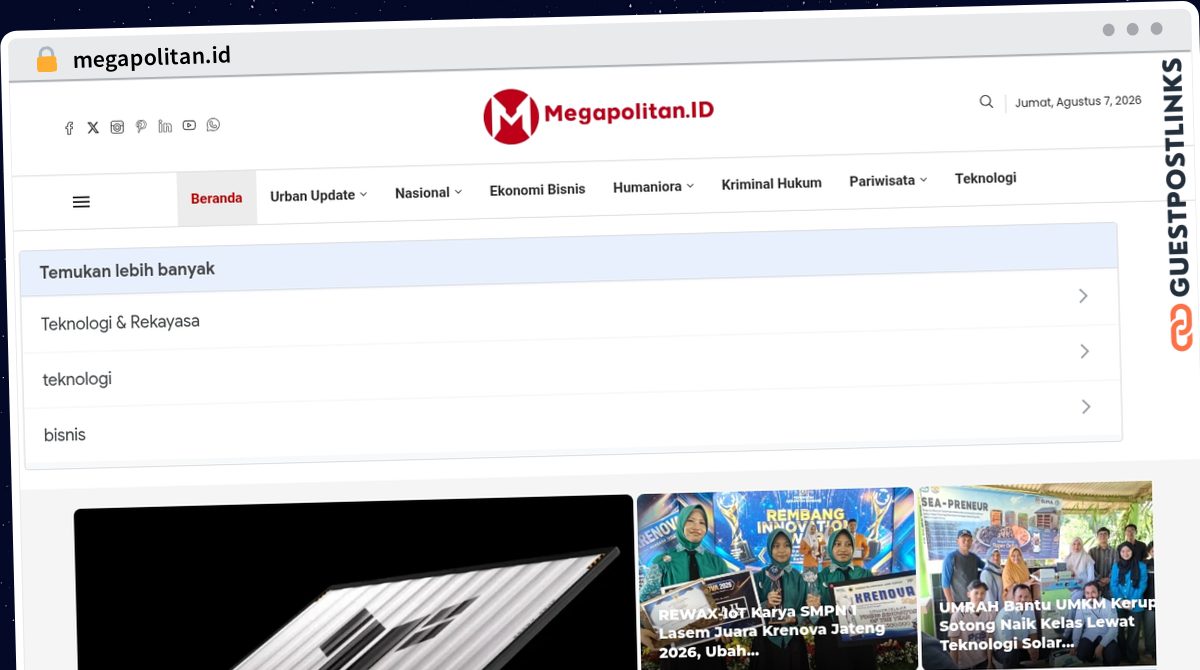The height and width of the screenshot is (670, 1200).
Task: Open the YouTube social icon
Action: point(189,125)
